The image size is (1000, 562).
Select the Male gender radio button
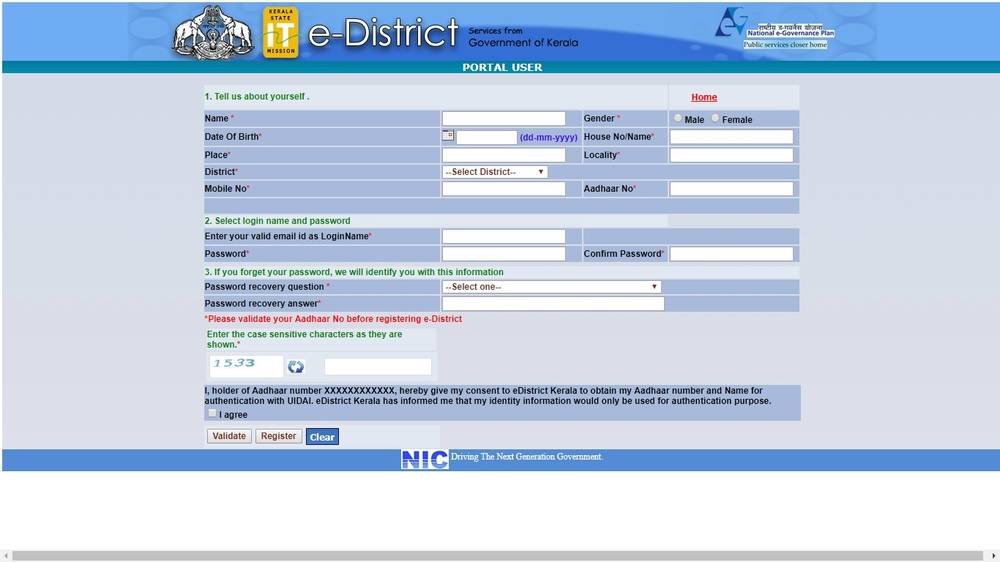tap(678, 118)
